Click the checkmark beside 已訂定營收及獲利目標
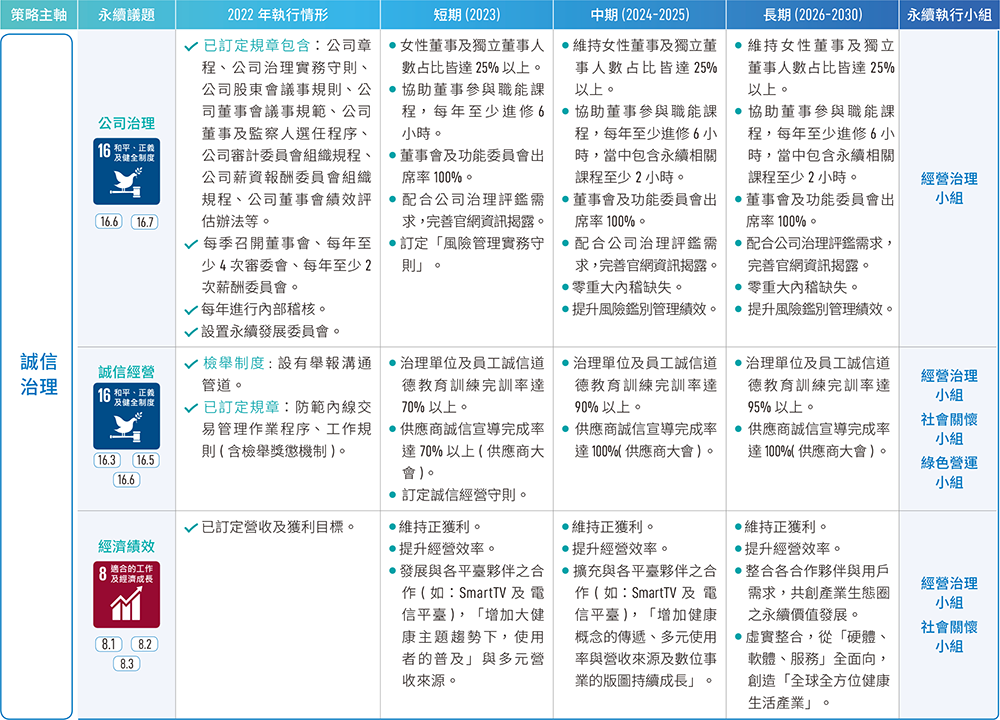The width and height of the screenshot is (1000, 720). point(191,526)
